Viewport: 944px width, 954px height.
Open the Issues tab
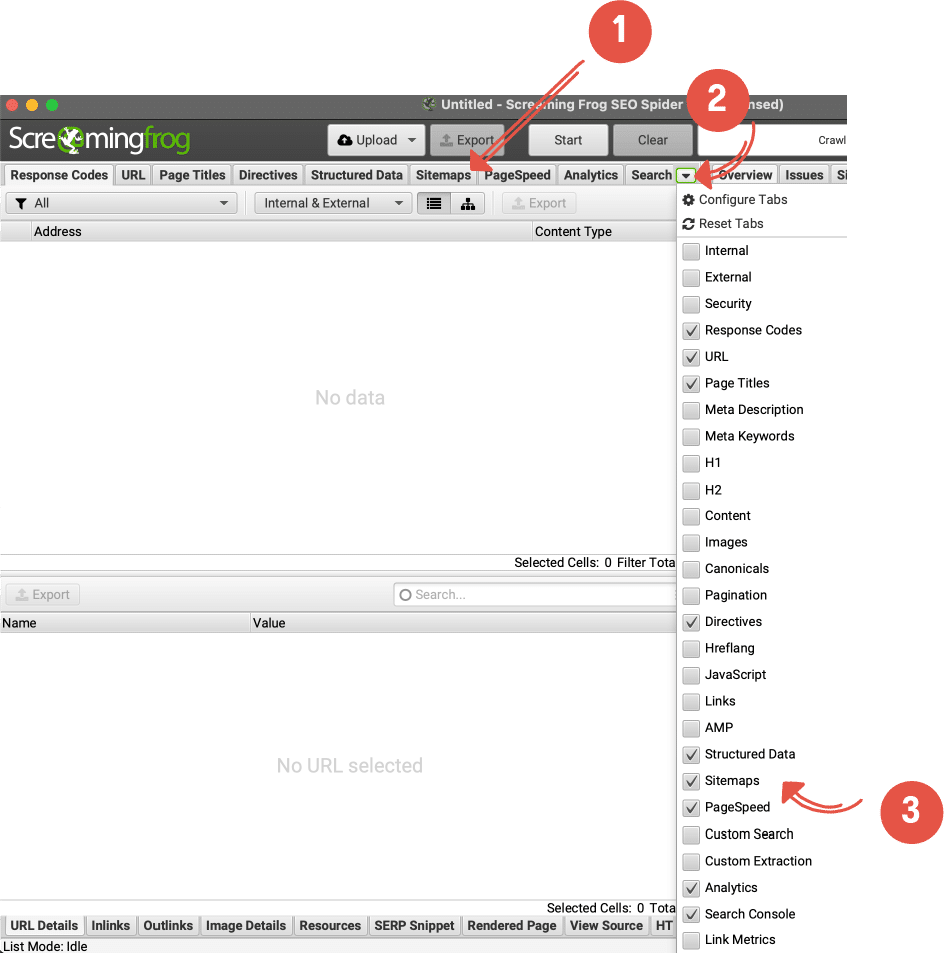[x=804, y=175]
